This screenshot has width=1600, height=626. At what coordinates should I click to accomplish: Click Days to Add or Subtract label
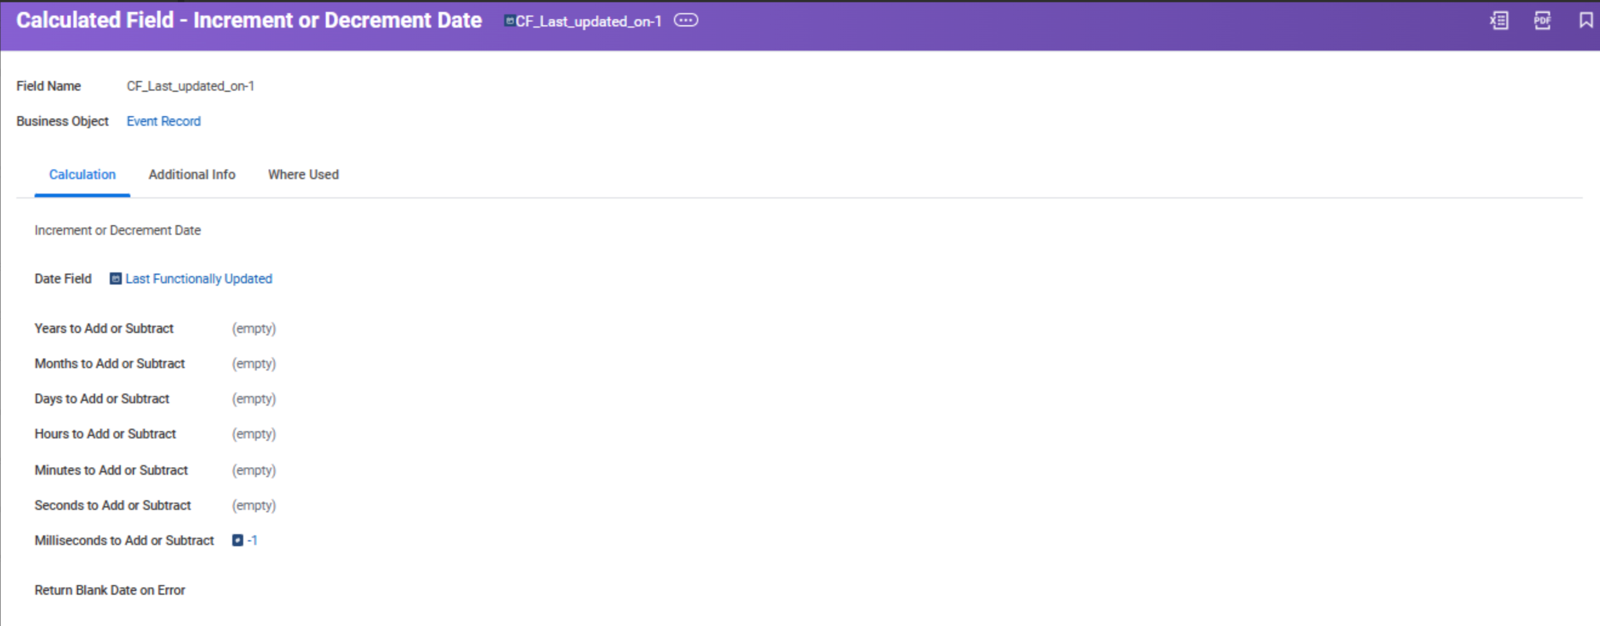(x=102, y=398)
